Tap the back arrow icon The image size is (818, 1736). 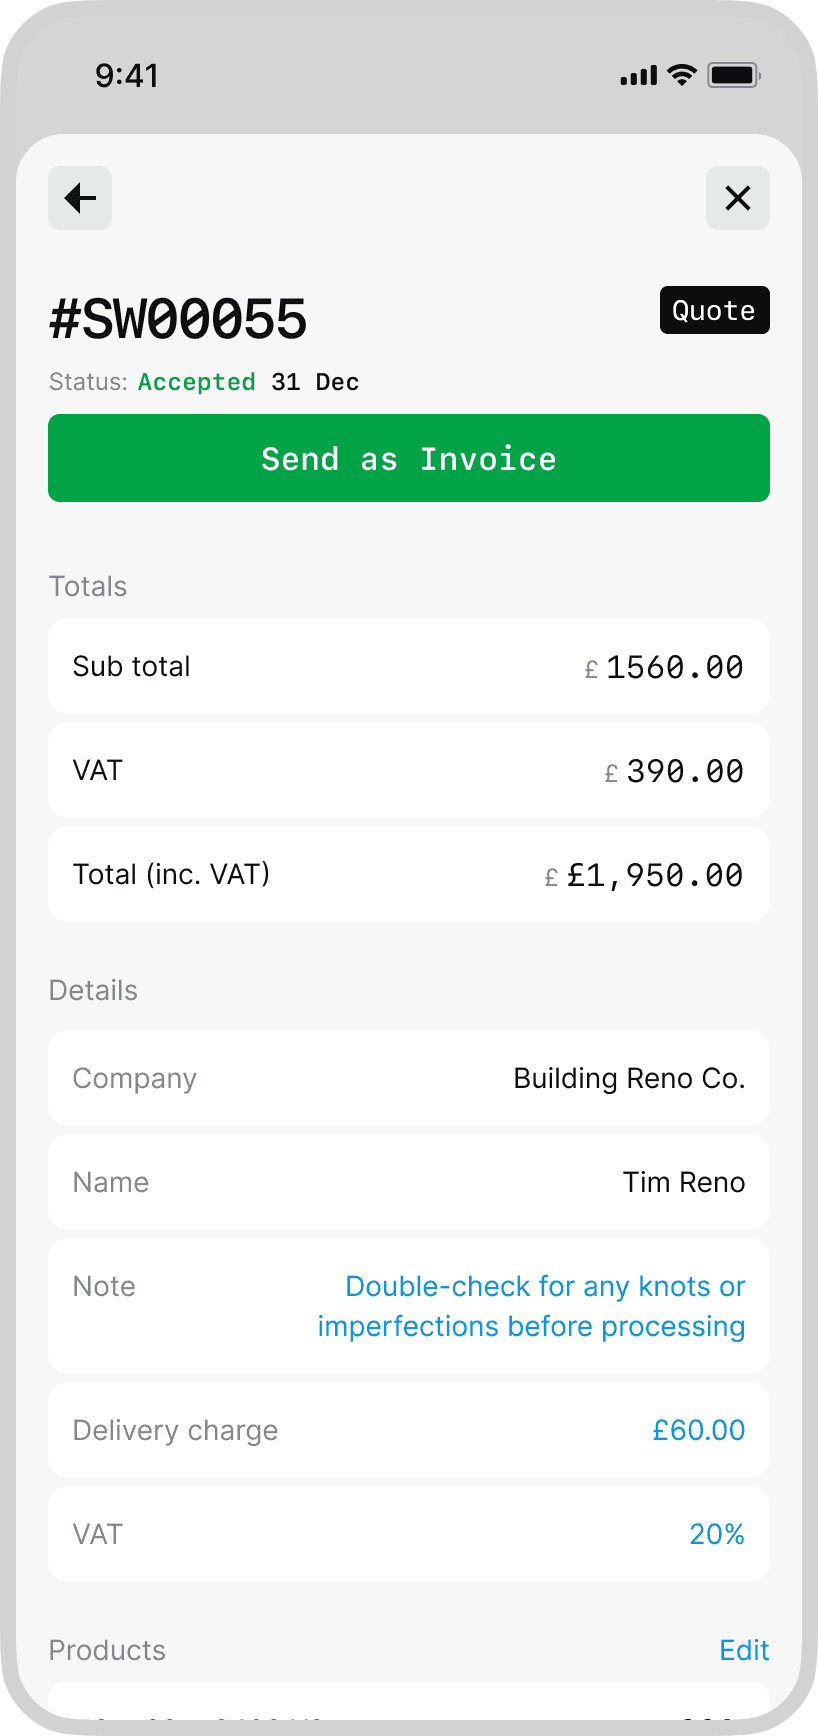[x=80, y=198]
